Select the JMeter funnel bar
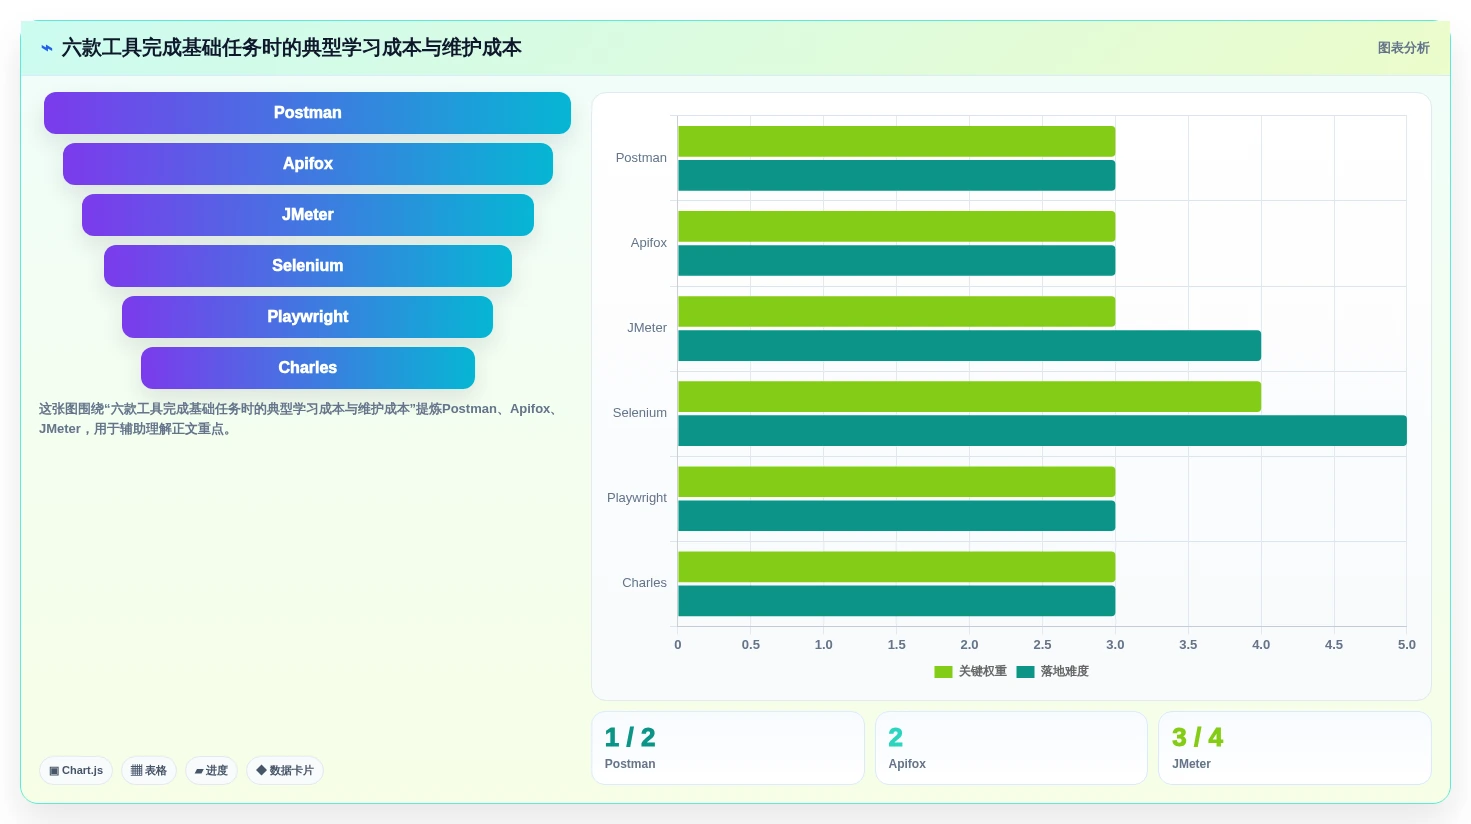 pos(307,215)
